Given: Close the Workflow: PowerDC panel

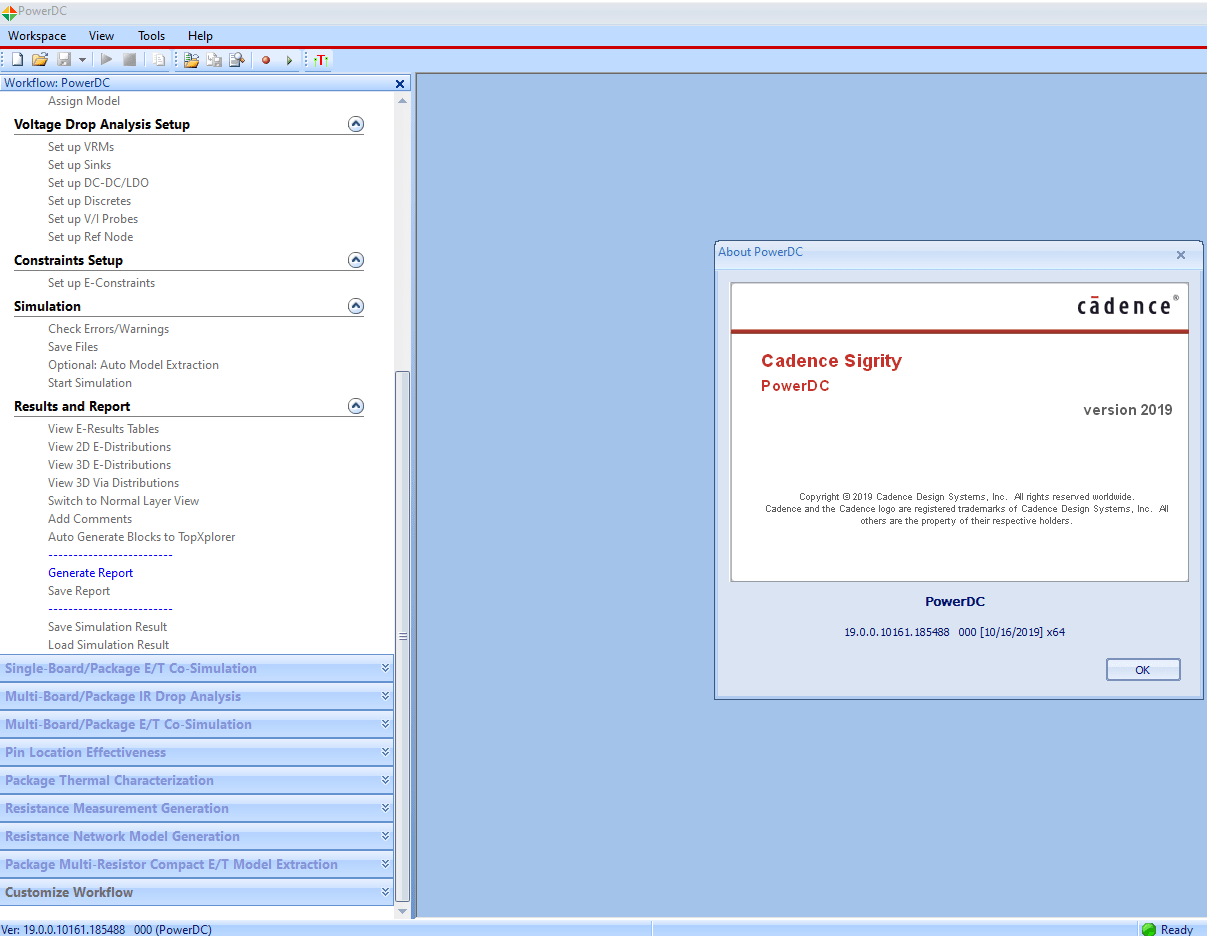Looking at the screenshot, I should (x=400, y=84).
